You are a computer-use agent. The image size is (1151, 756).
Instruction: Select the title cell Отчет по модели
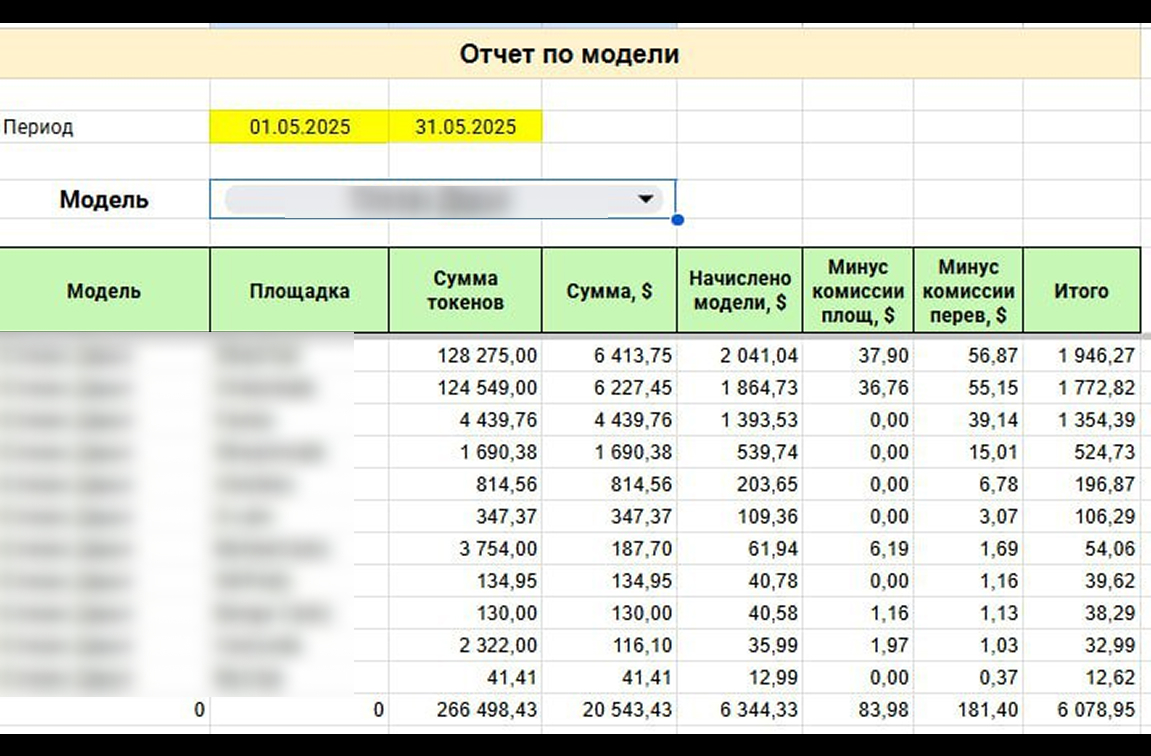click(x=569, y=54)
